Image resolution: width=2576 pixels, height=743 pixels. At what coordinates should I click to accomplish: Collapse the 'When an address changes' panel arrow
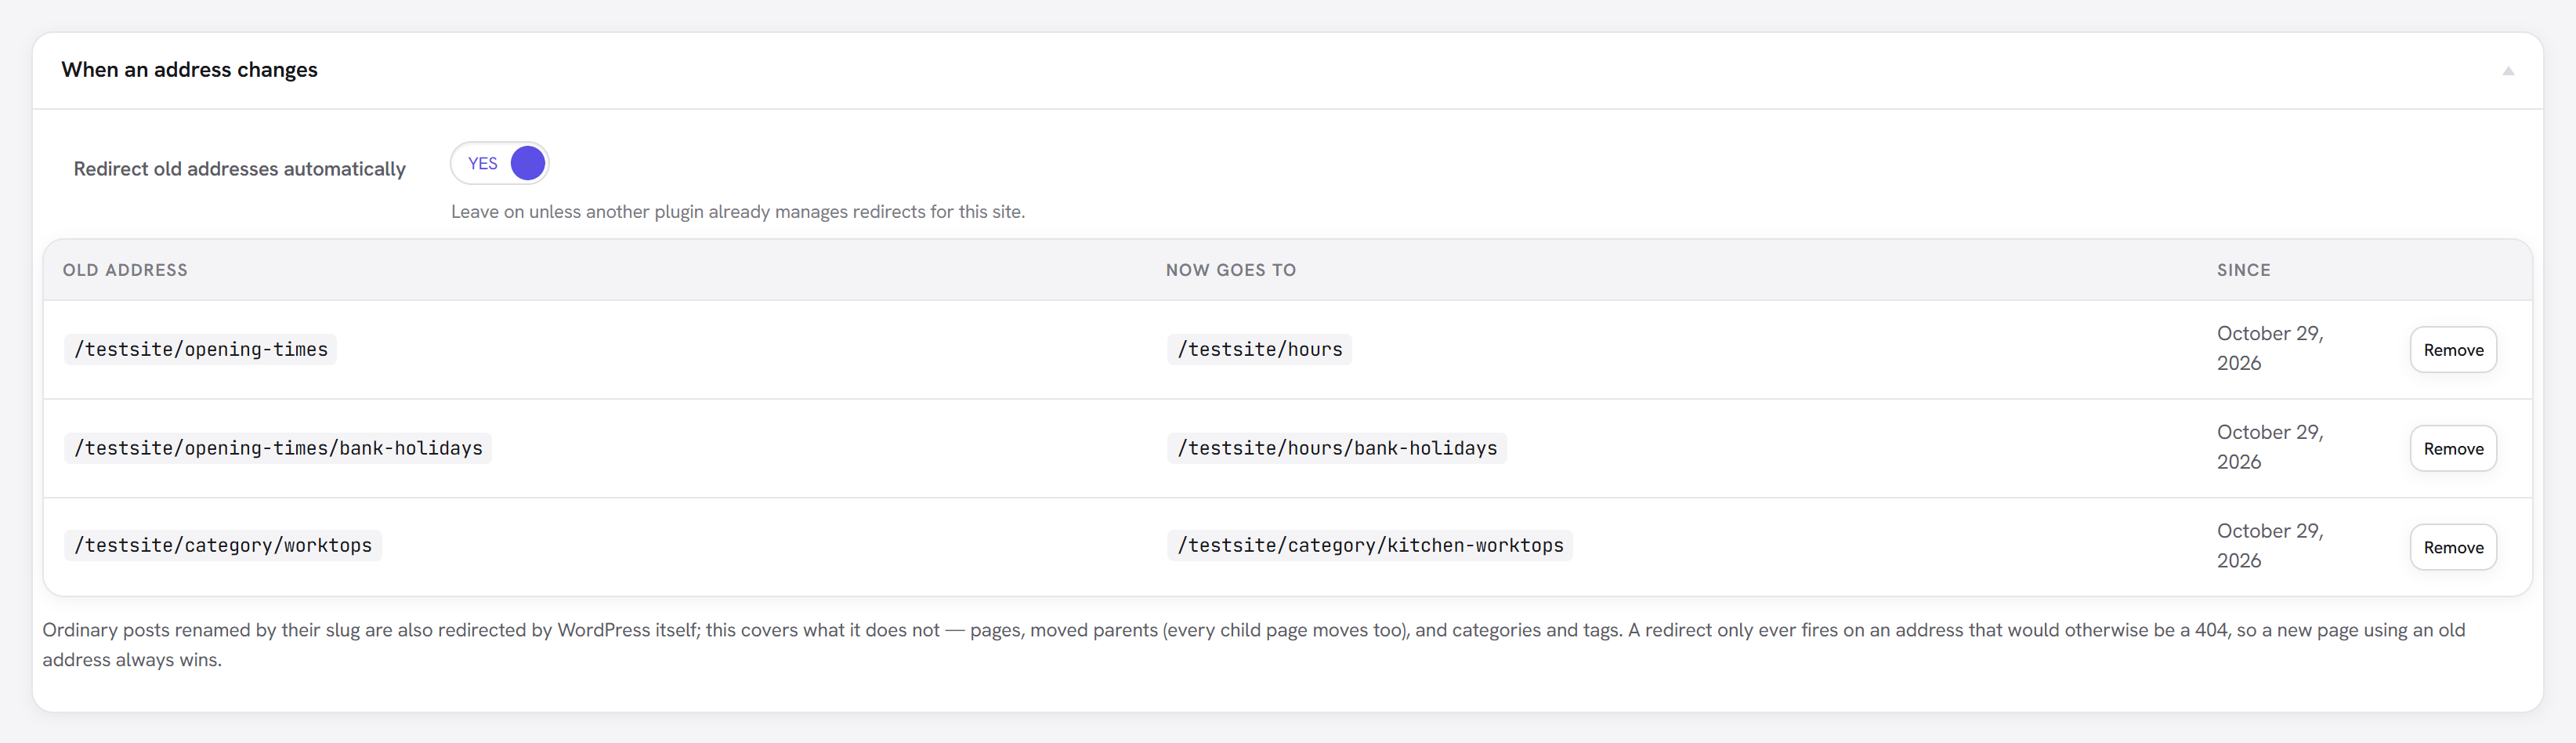[x=2508, y=71]
